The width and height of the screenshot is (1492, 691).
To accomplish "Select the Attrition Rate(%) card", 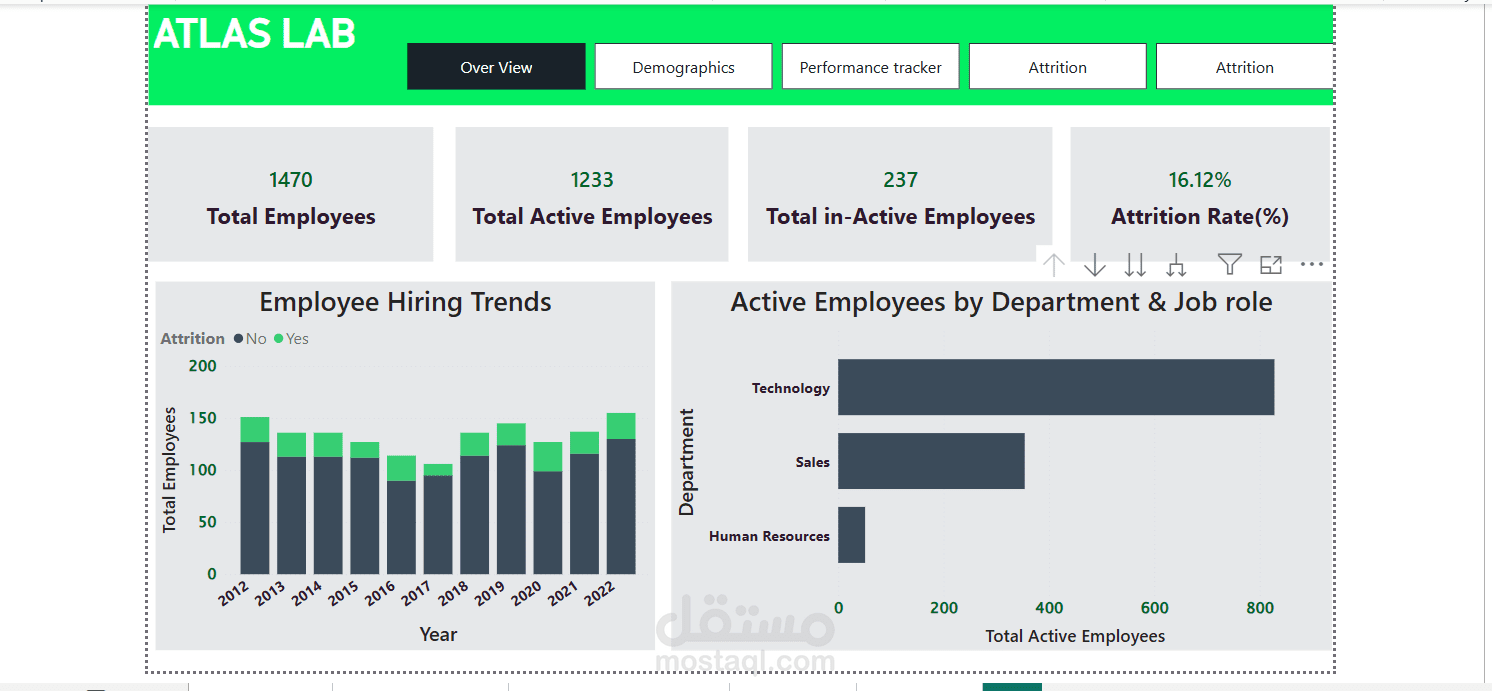I will coord(1200,194).
